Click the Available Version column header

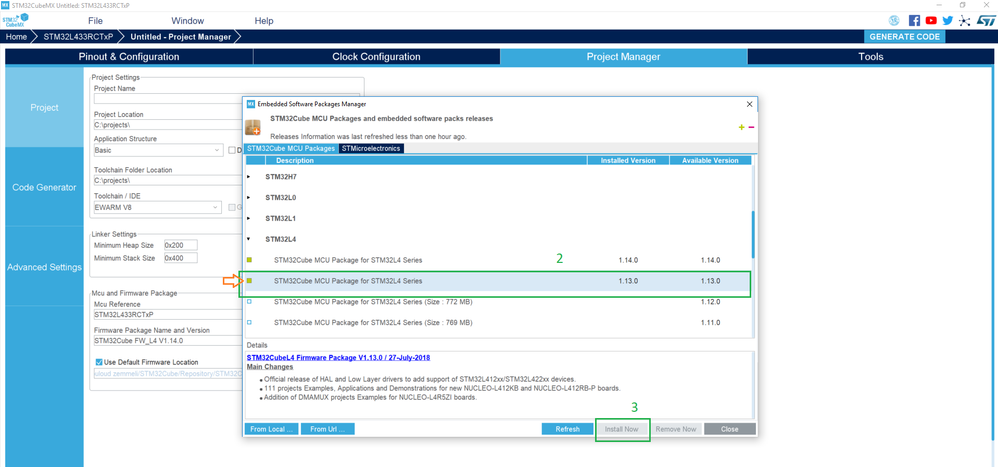coord(710,160)
